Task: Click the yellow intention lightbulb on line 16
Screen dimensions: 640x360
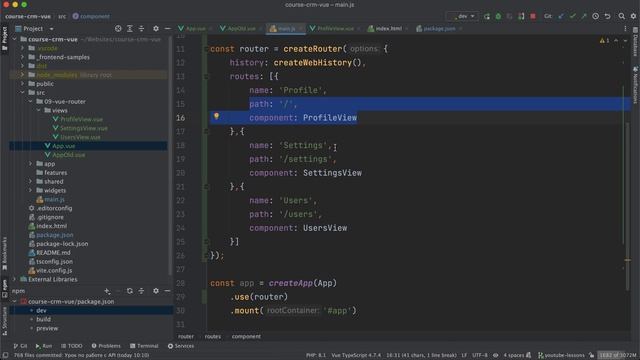Action: click(x=216, y=116)
